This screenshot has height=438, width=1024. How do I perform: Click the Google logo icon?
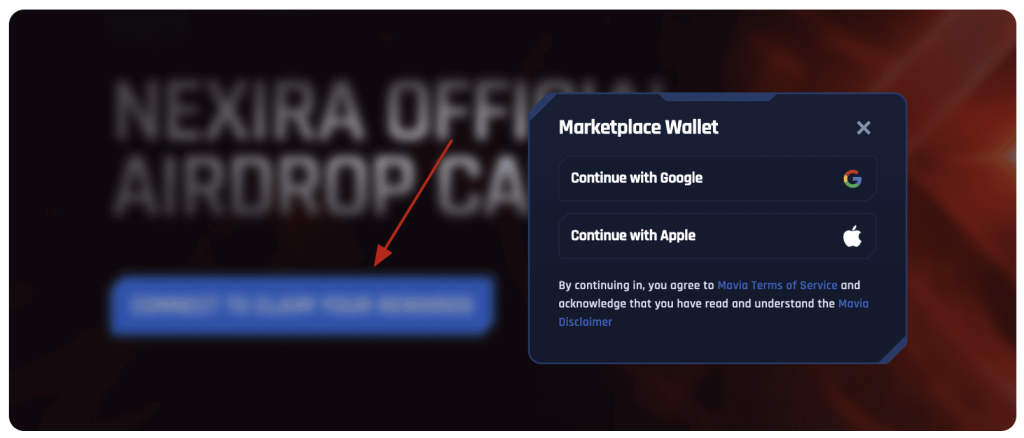(x=852, y=178)
